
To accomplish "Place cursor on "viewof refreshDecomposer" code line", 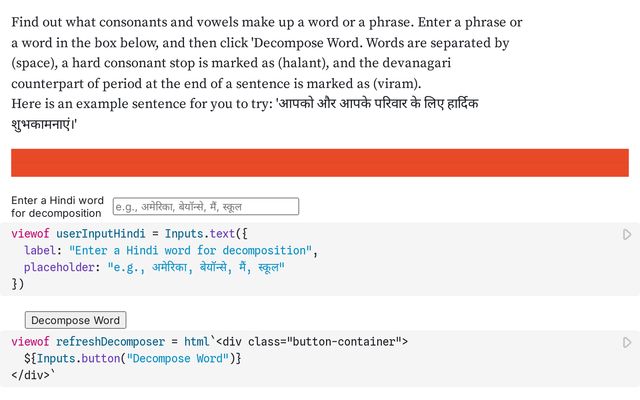I will [x=210, y=341].
